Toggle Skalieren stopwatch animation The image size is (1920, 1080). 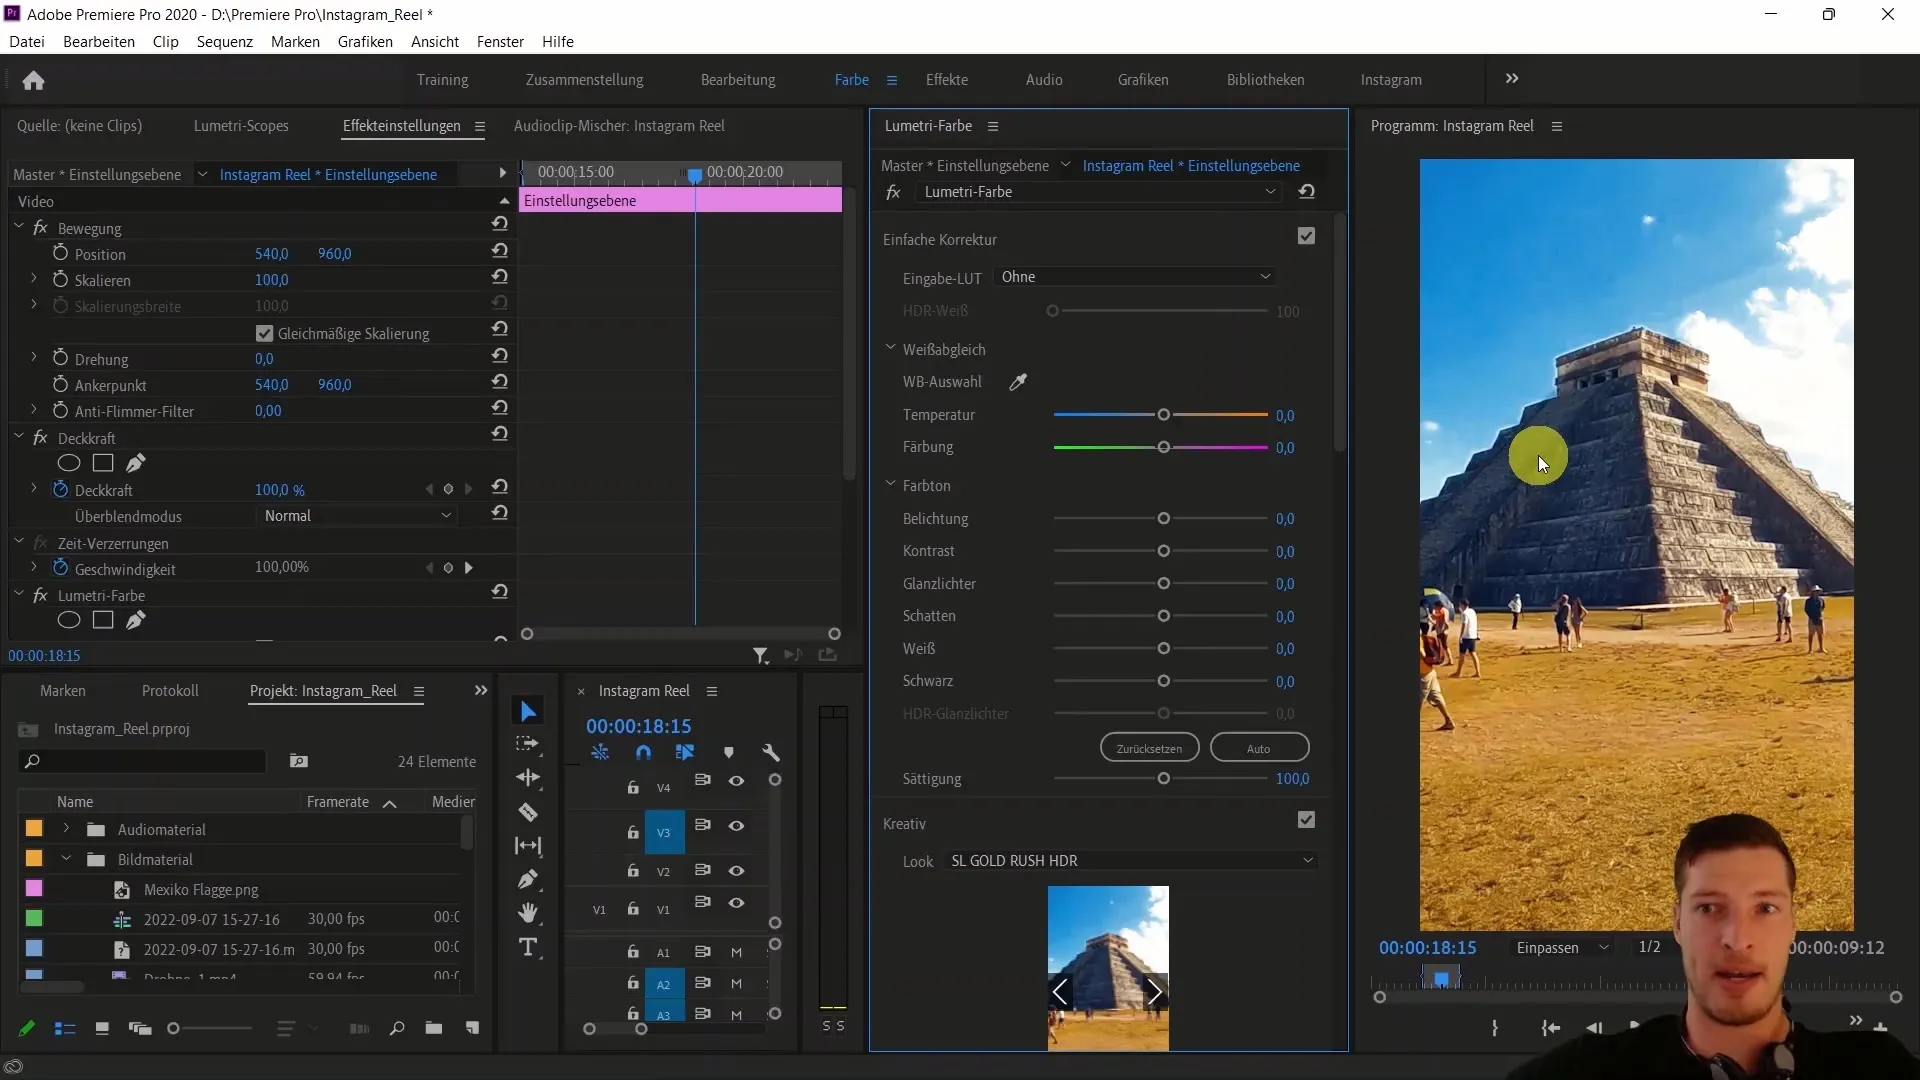60,279
